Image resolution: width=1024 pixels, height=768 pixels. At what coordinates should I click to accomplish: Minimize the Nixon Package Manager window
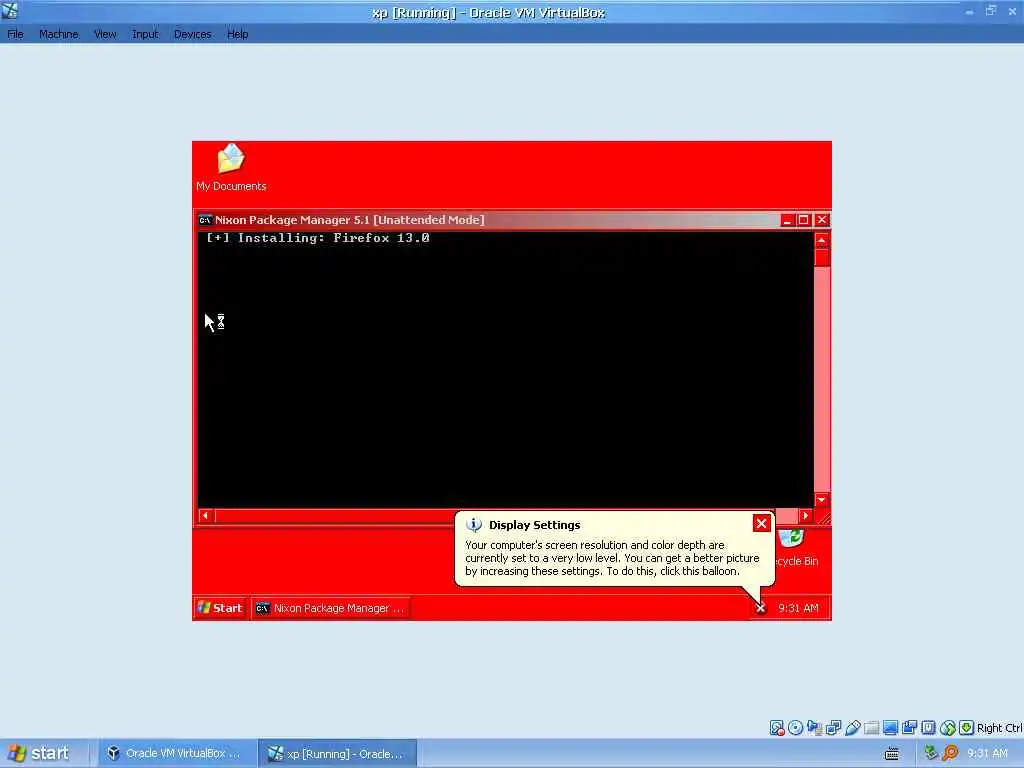coord(787,220)
